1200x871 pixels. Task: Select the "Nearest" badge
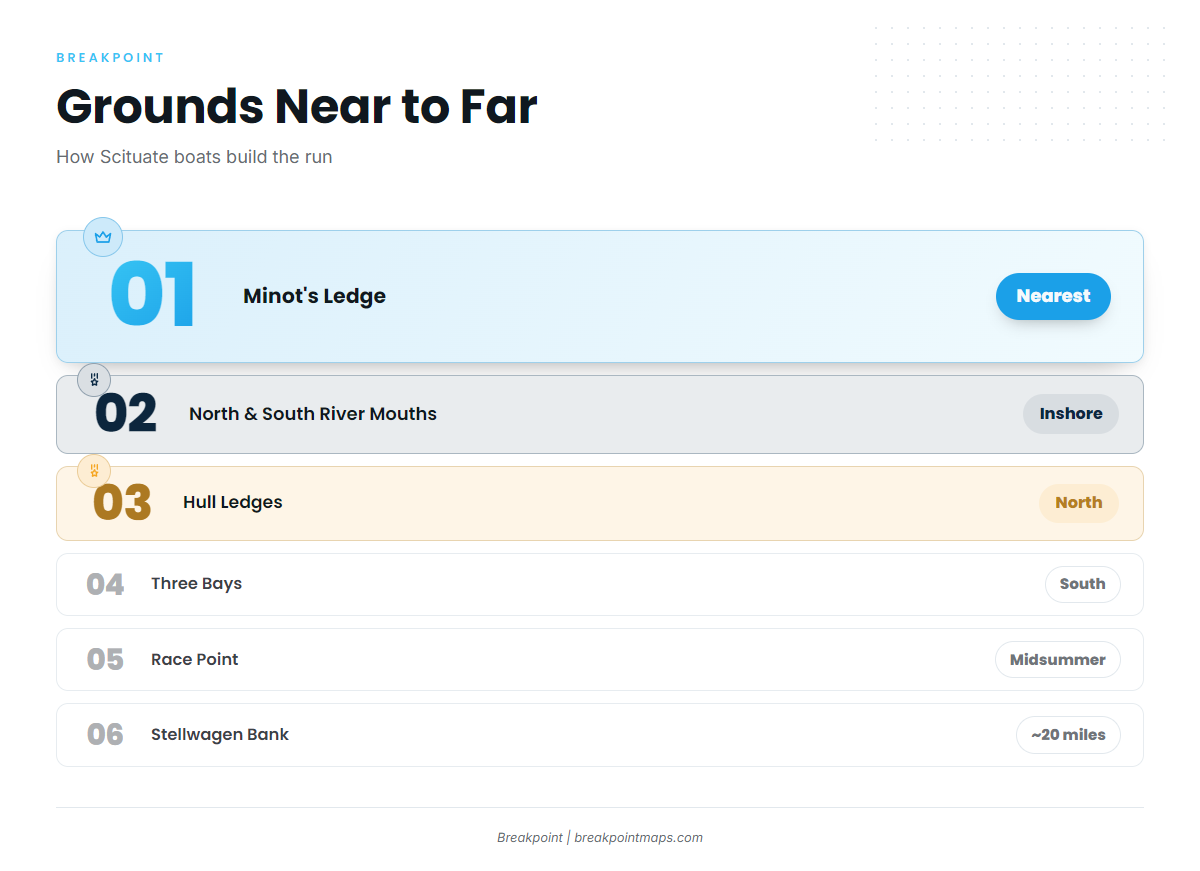click(1053, 296)
